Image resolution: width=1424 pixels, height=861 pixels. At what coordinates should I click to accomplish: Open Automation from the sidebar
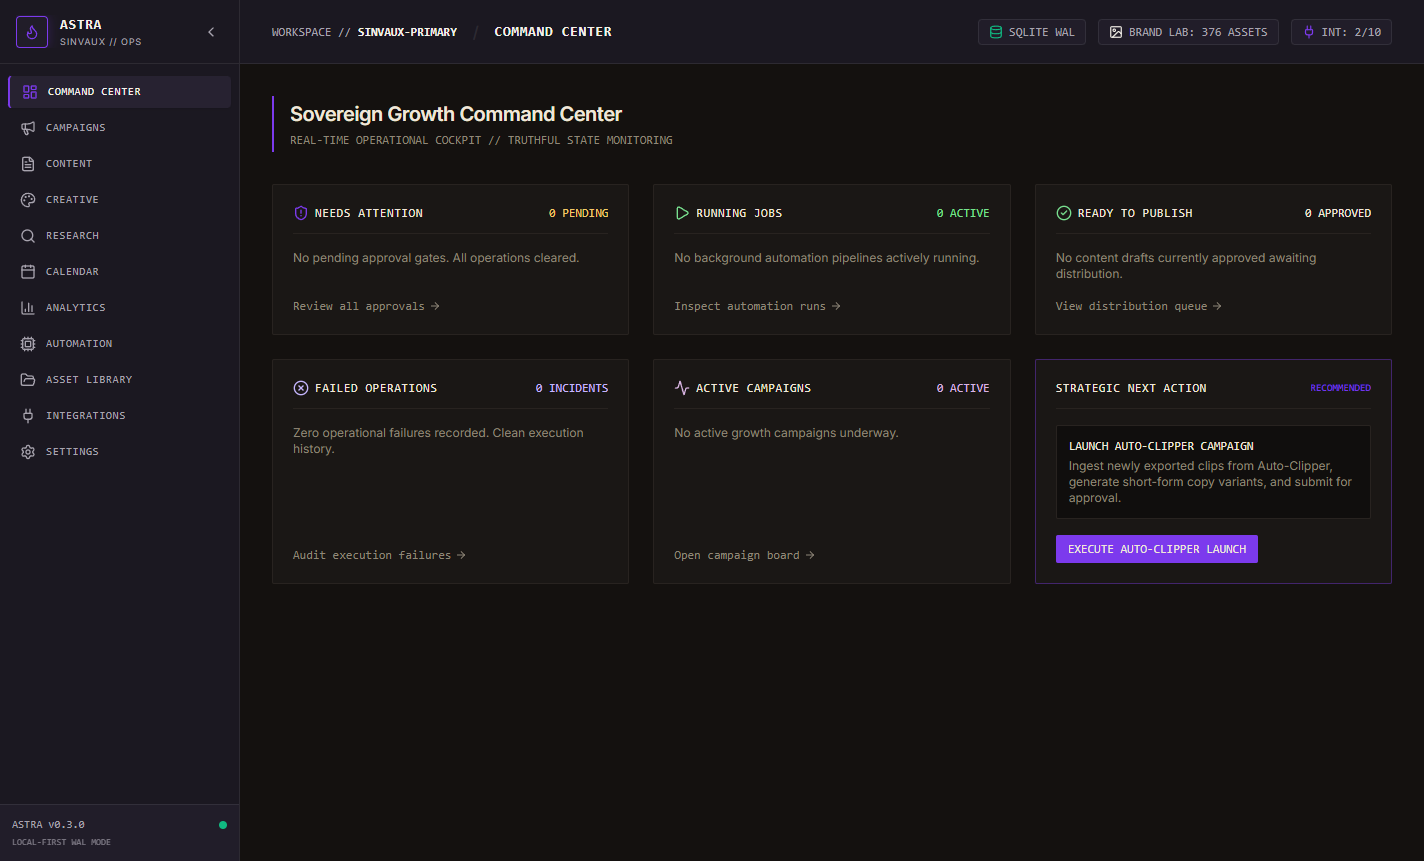(119, 344)
